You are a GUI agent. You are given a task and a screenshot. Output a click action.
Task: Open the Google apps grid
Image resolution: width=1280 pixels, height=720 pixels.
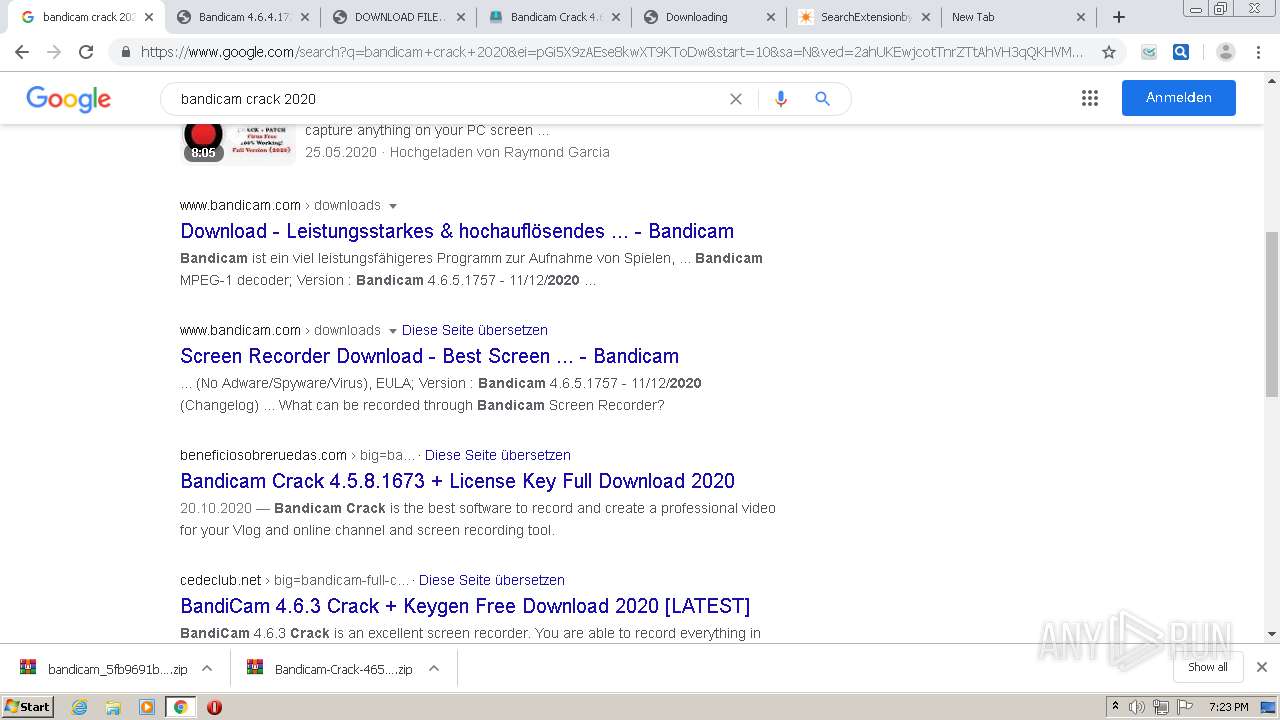1090,98
